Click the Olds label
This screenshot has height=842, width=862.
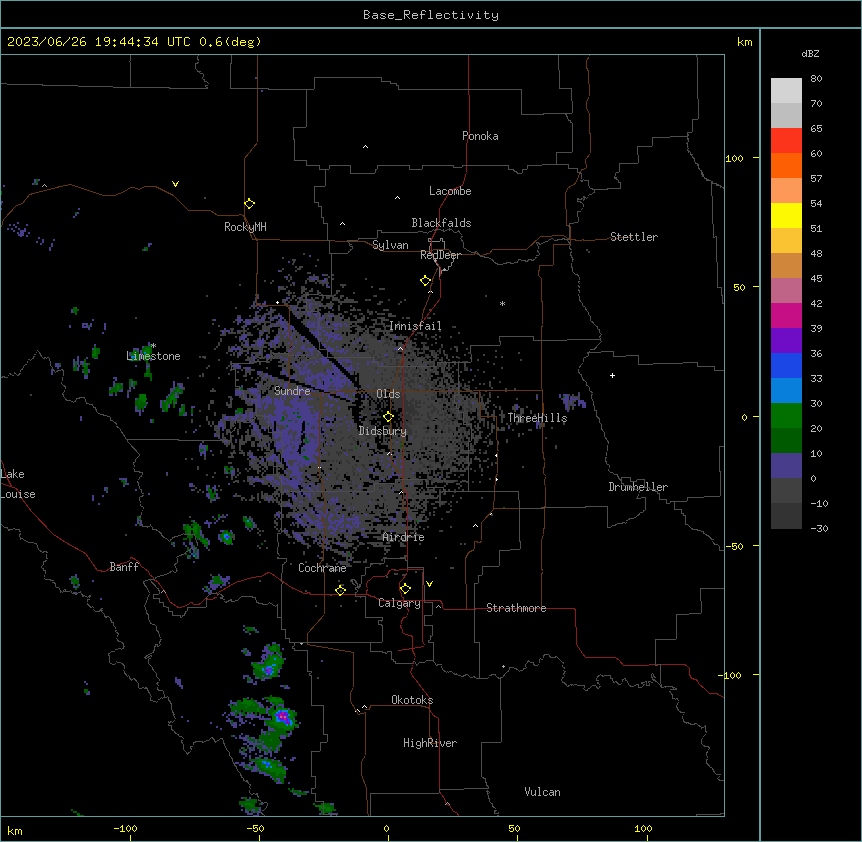click(388, 394)
